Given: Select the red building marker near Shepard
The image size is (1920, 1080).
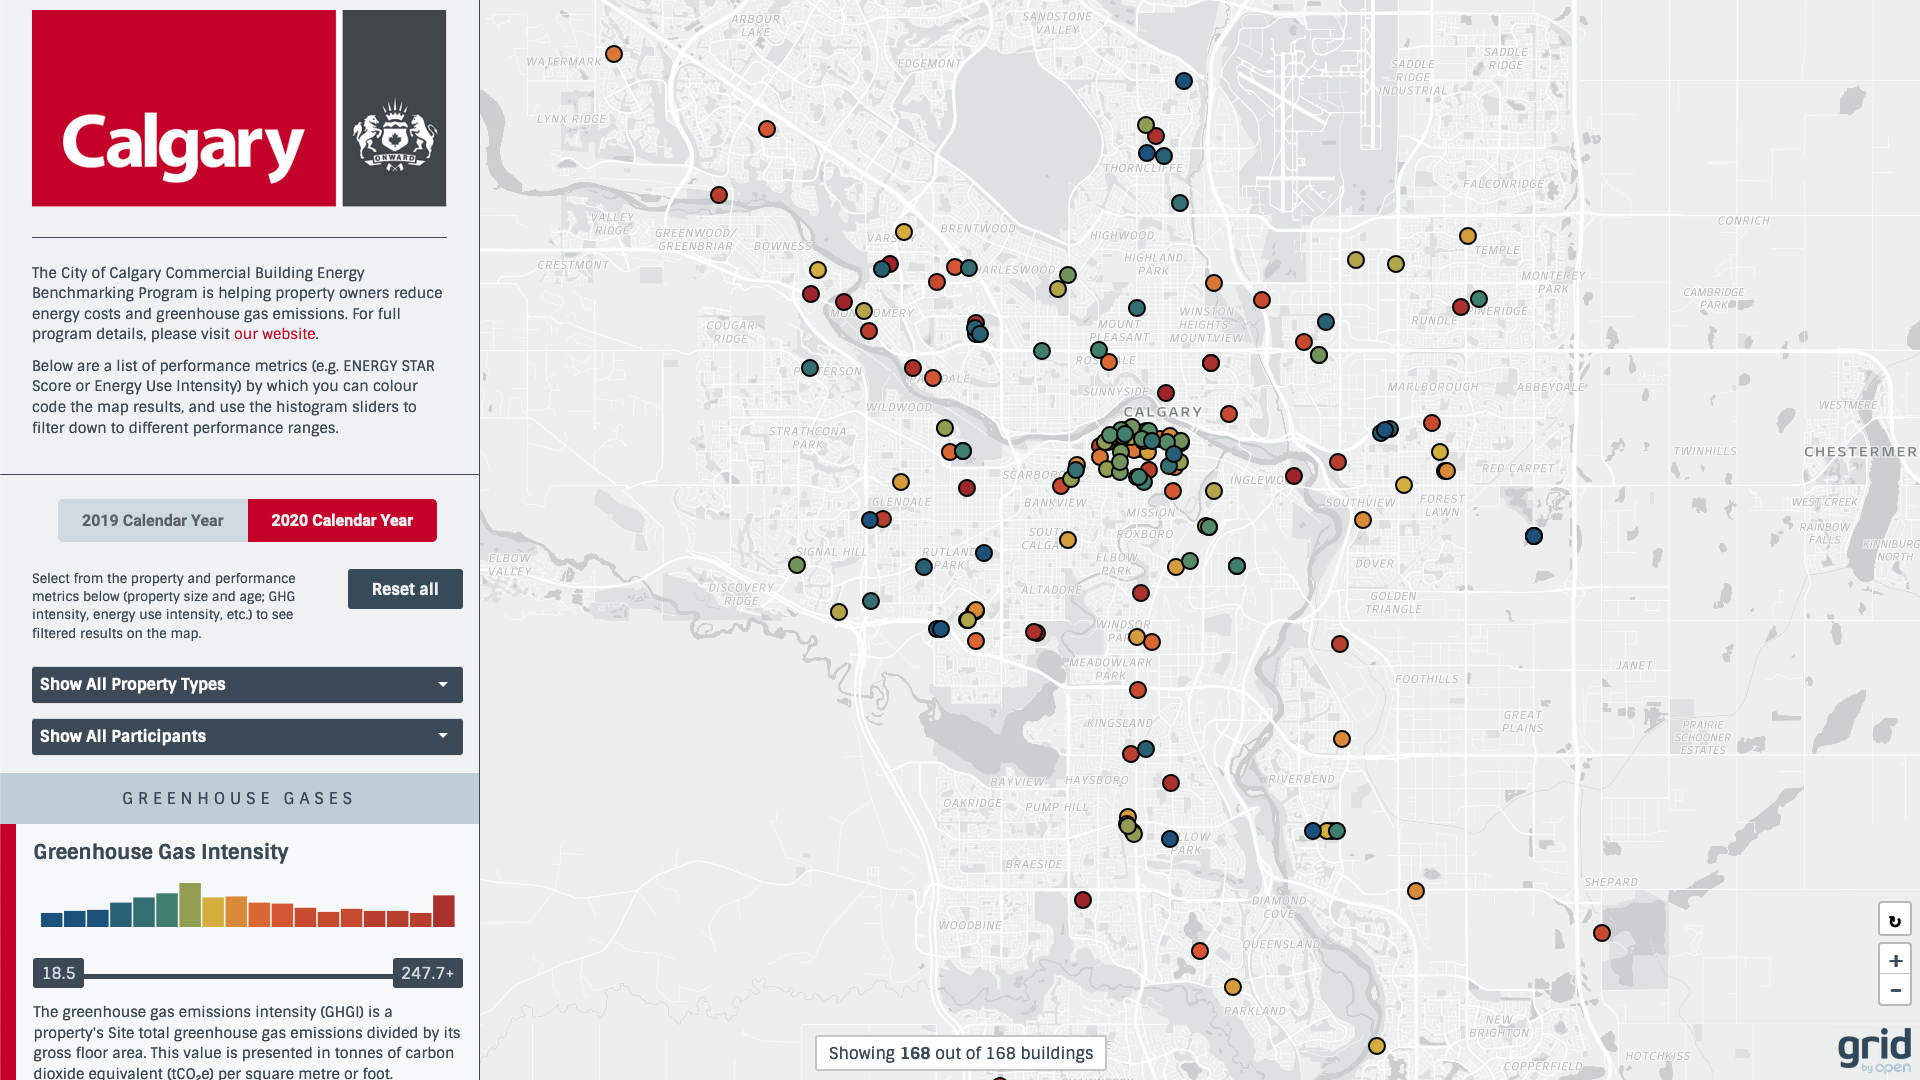Looking at the screenshot, I should pos(1601,933).
